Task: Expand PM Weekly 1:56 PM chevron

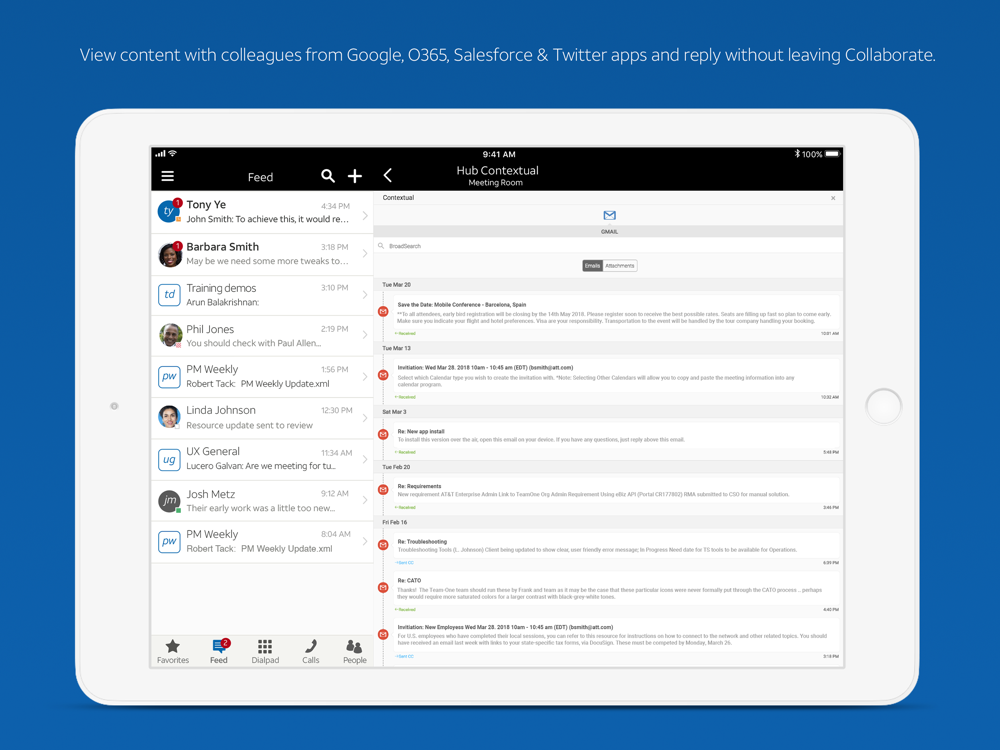Action: tap(365, 376)
